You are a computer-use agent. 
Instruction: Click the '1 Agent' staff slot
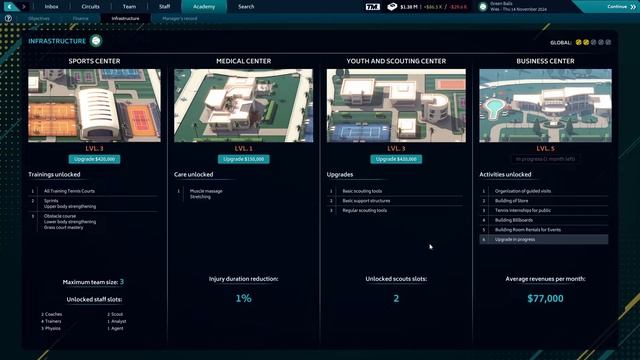[x=116, y=328]
